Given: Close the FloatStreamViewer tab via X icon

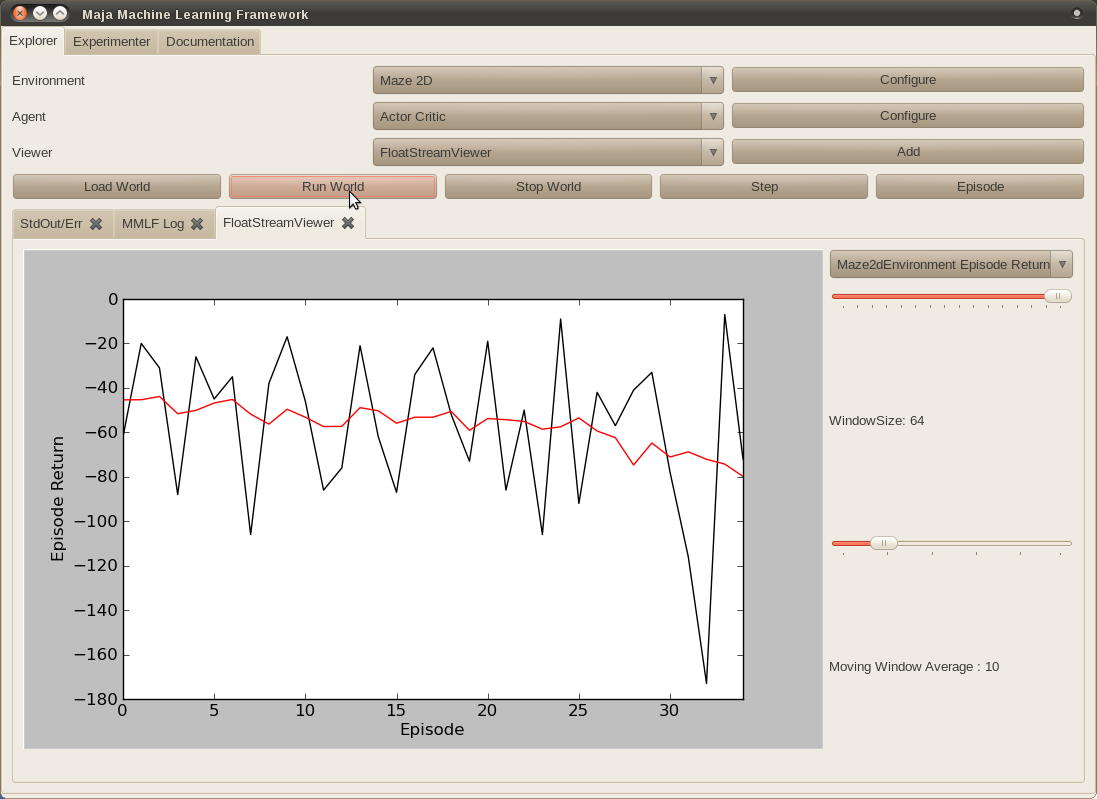Looking at the screenshot, I should tap(348, 223).
